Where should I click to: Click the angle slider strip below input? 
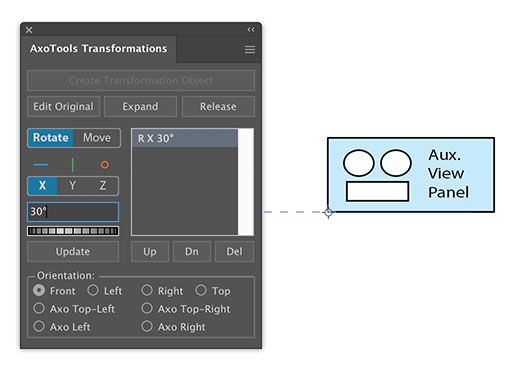[73, 231]
